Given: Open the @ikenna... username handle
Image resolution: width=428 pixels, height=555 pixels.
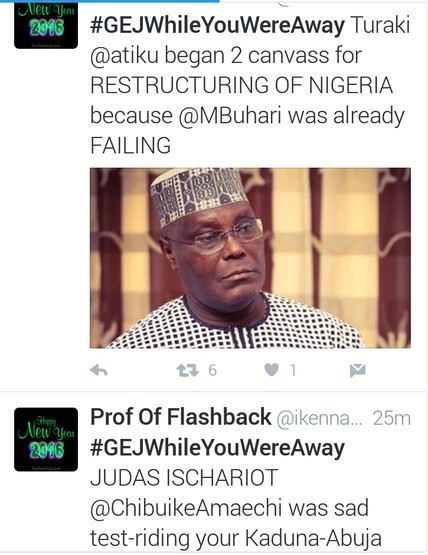Looking at the screenshot, I should pos(319,418).
